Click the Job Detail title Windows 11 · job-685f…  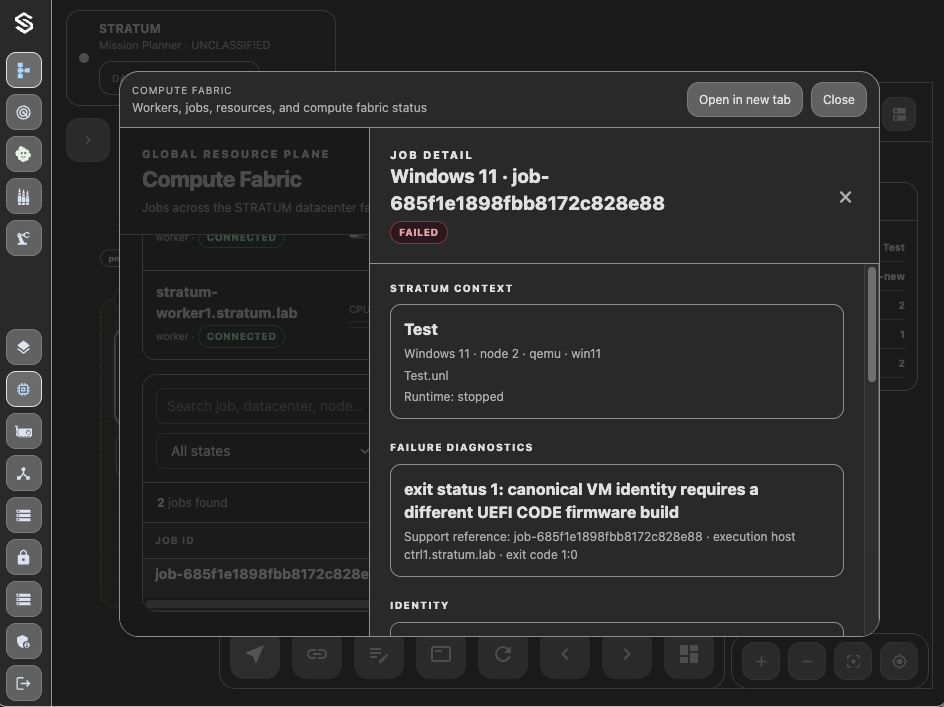point(527,190)
